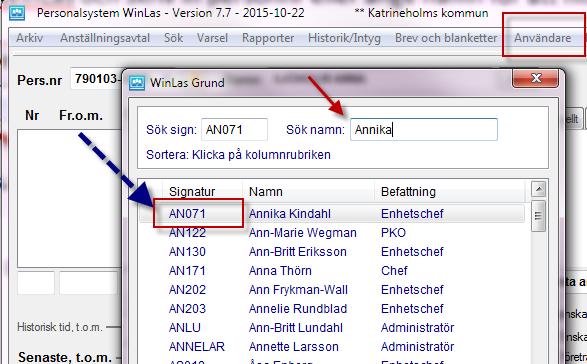Close the WinLas Grund dialog
Screen dimensions: 587x364
tap(536, 78)
